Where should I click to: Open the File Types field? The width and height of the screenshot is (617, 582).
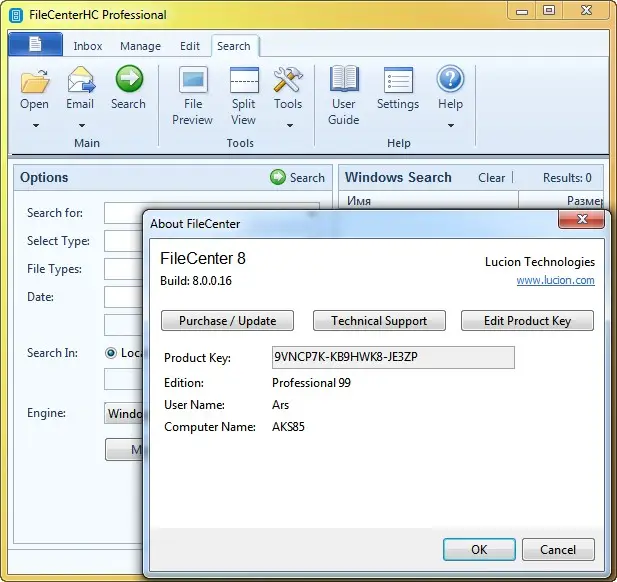(x=124, y=269)
